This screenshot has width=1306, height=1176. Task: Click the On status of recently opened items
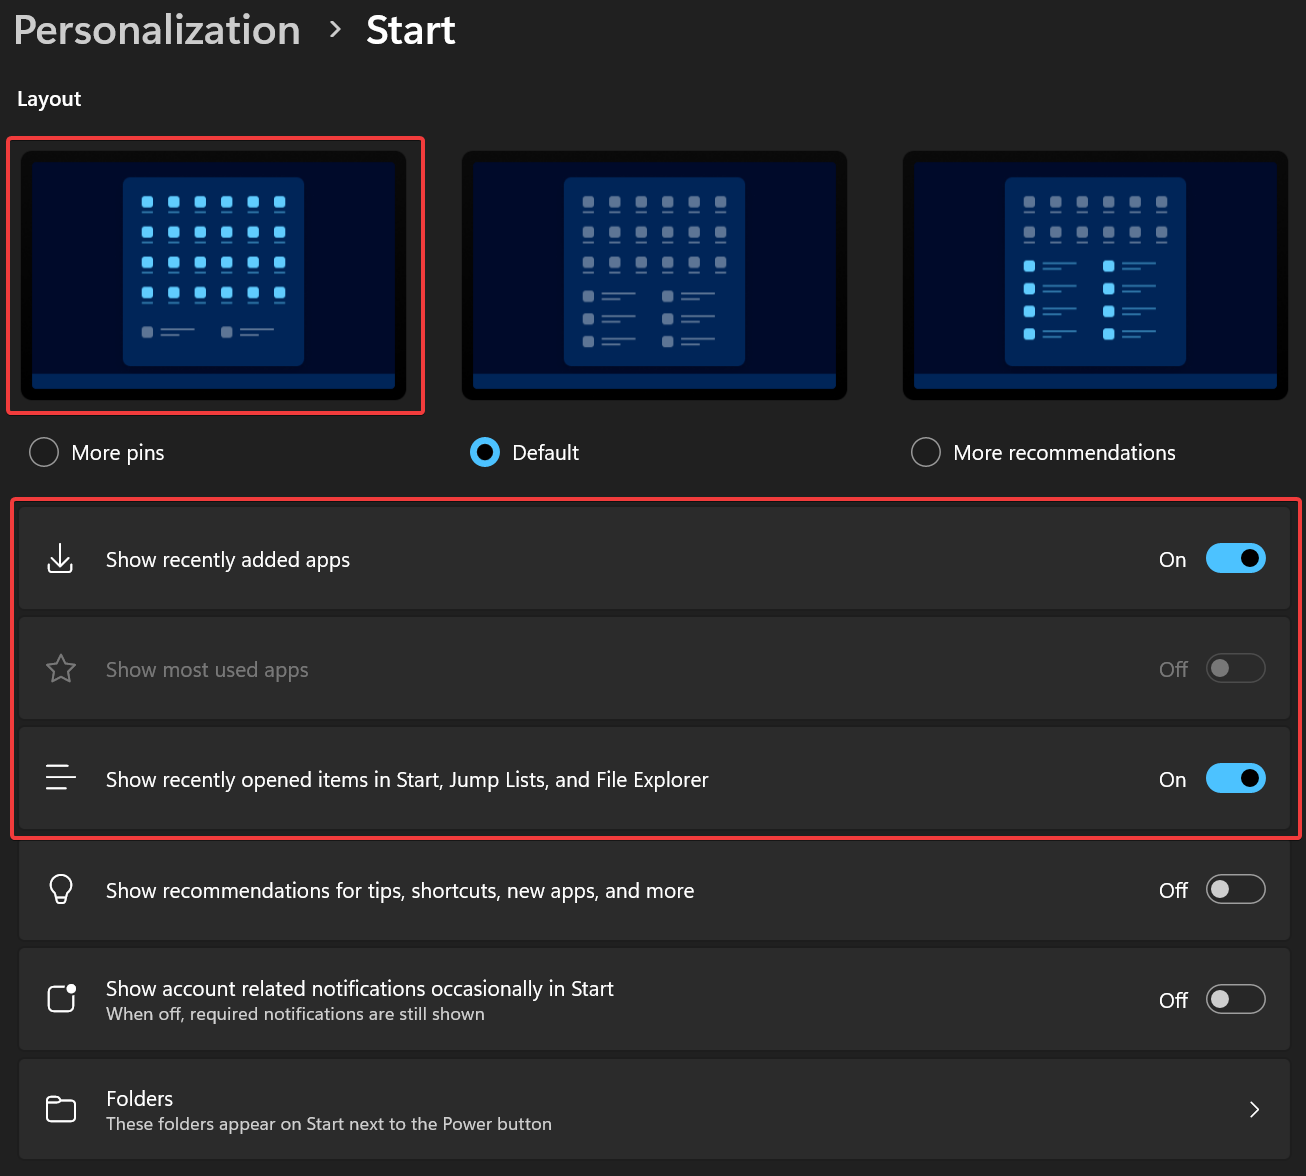1173,780
